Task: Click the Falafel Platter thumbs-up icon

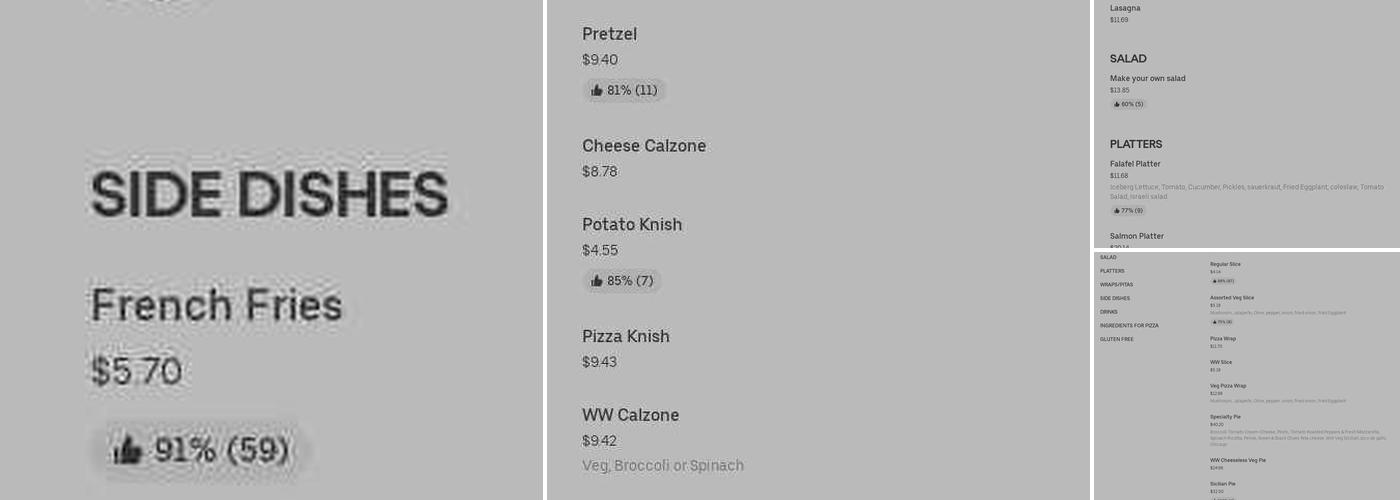Action: coord(1117,211)
